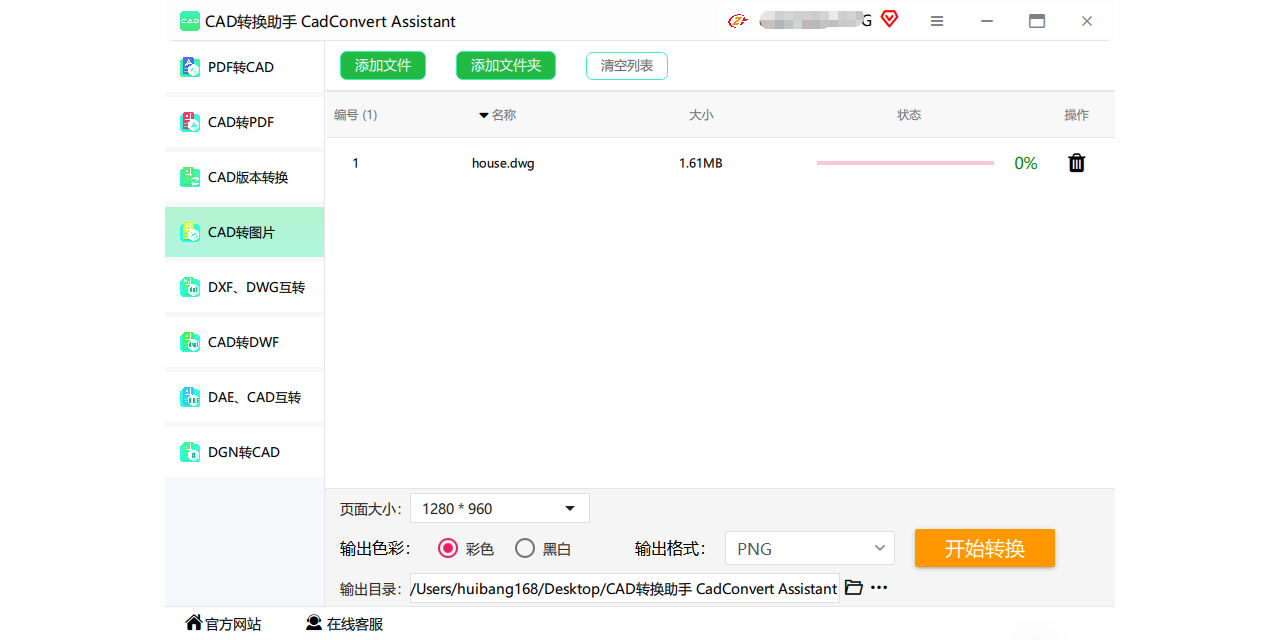Click the CAD logo icon in title bar
The image size is (1280, 640).
pyautogui.click(x=189, y=20)
